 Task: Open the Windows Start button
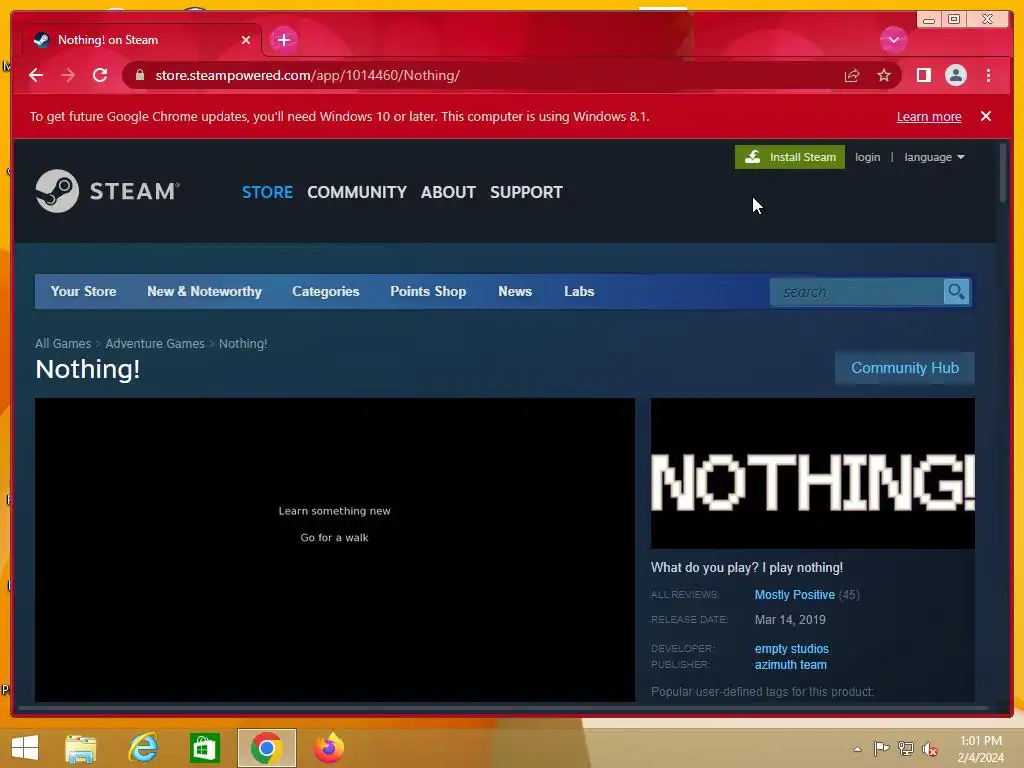click(25, 748)
